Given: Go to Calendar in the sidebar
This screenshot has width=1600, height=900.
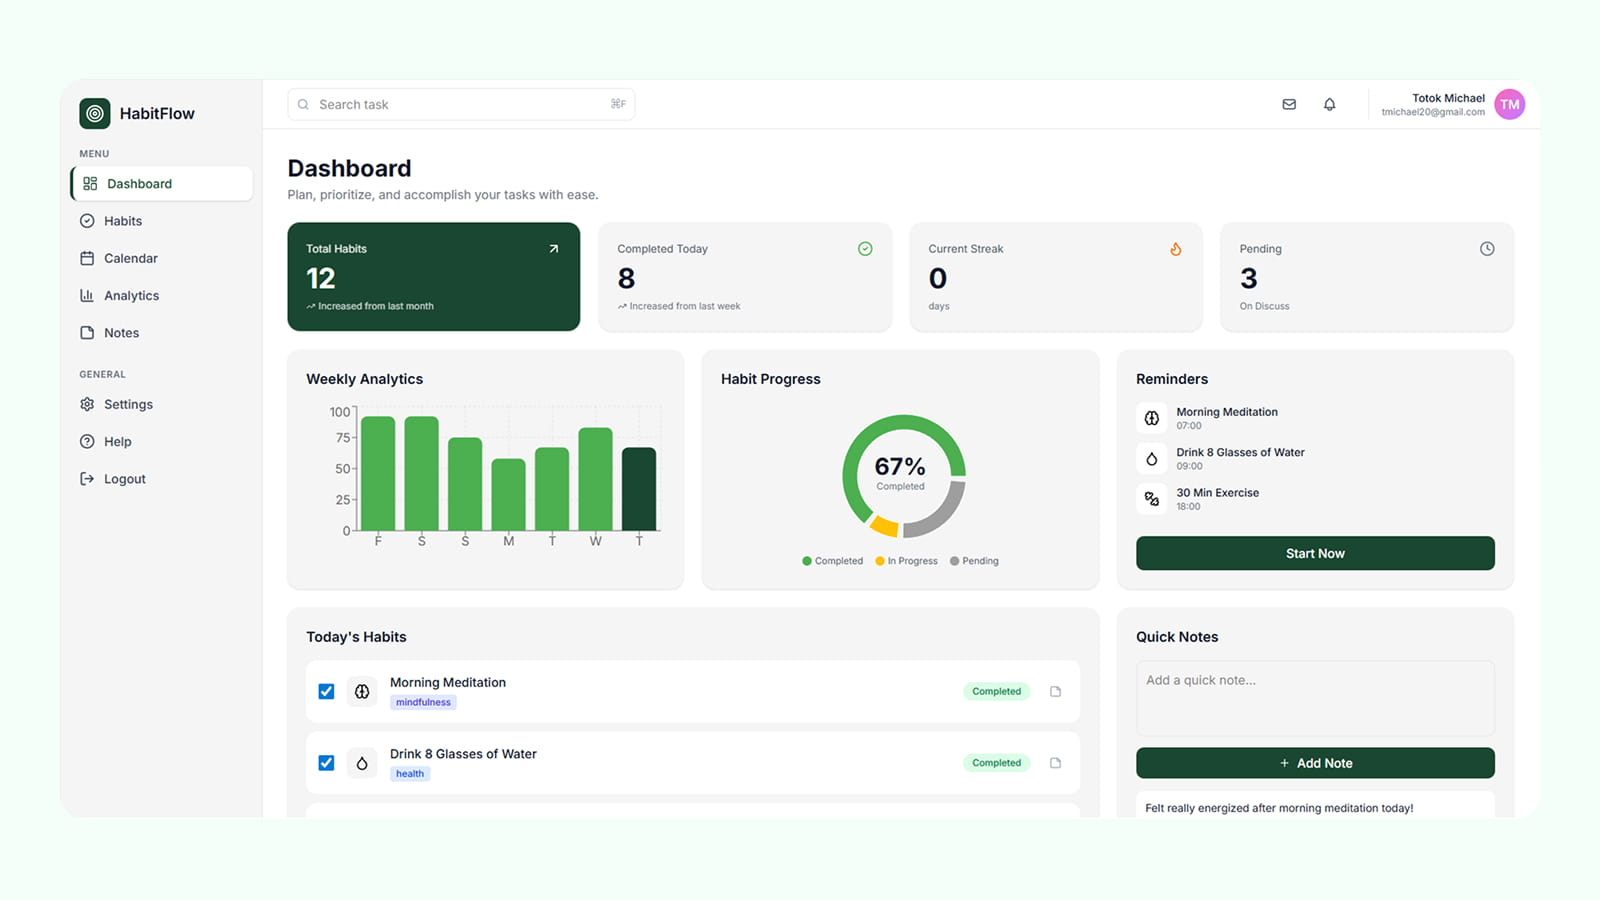Looking at the screenshot, I should 130,258.
